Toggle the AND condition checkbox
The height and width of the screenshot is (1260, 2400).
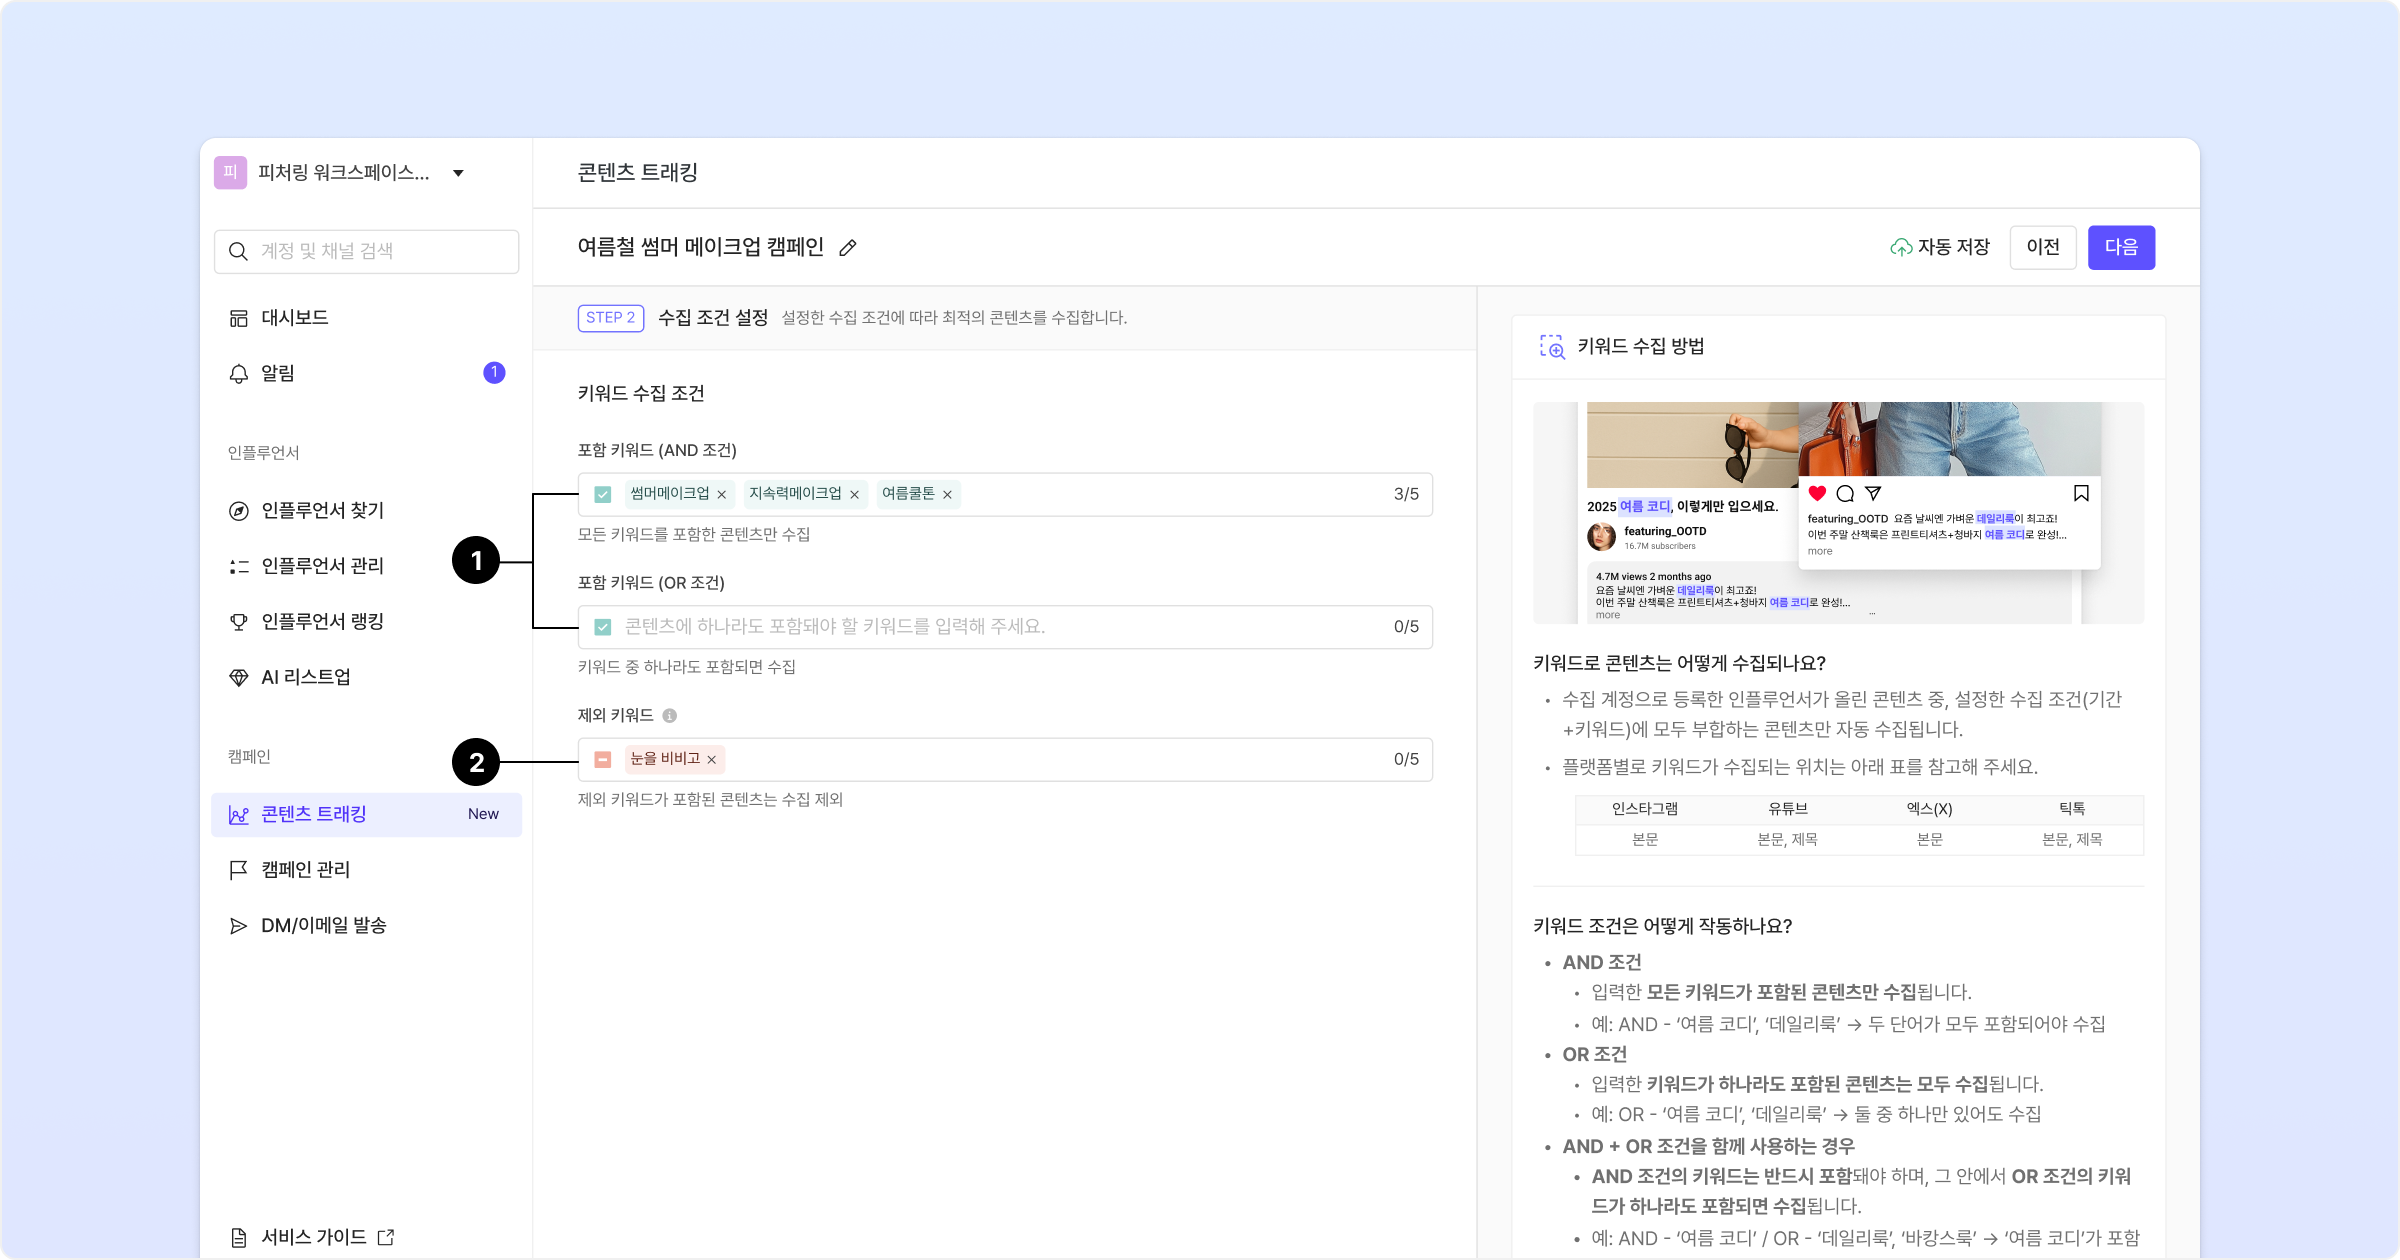(x=603, y=494)
